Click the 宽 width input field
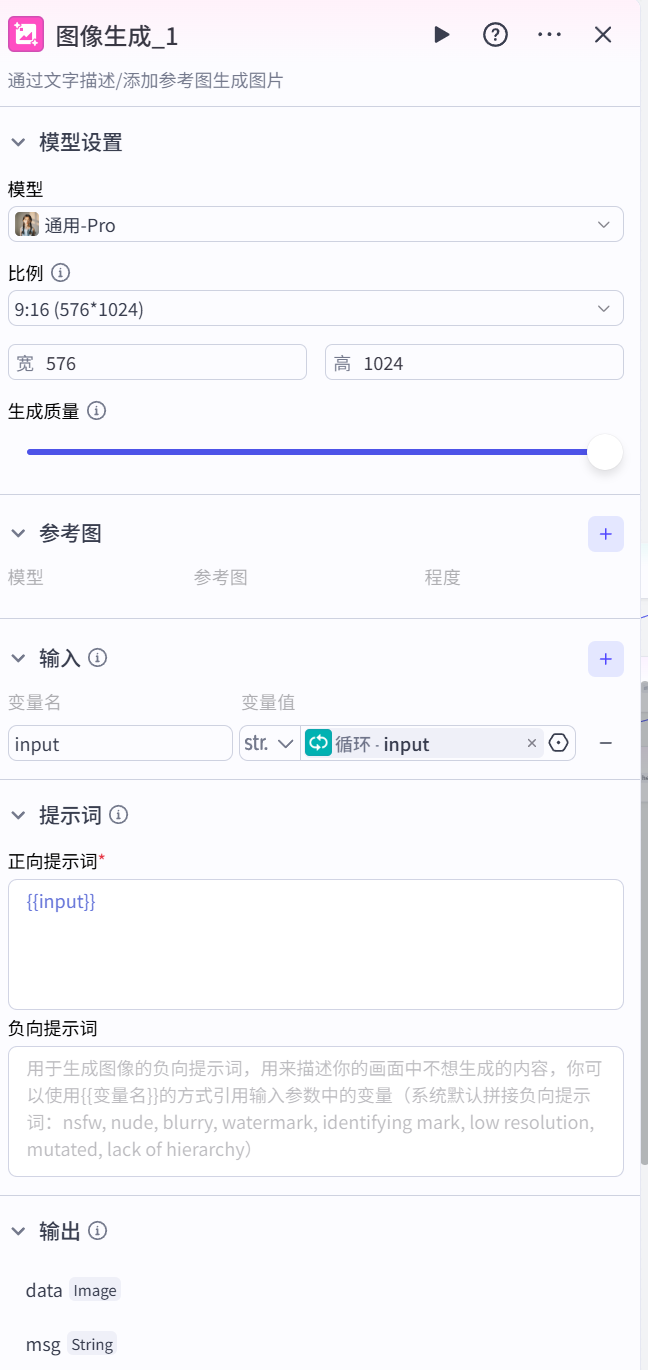This screenshot has height=1370, width=648. point(170,363)
